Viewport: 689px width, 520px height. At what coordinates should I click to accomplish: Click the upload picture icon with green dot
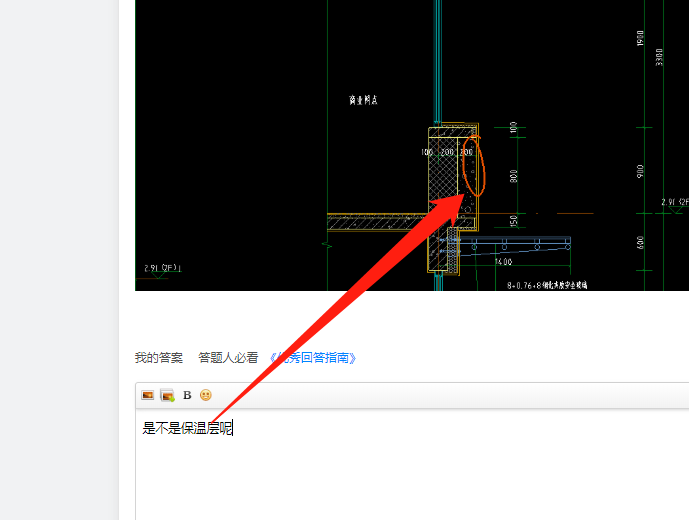pos(167,395)
